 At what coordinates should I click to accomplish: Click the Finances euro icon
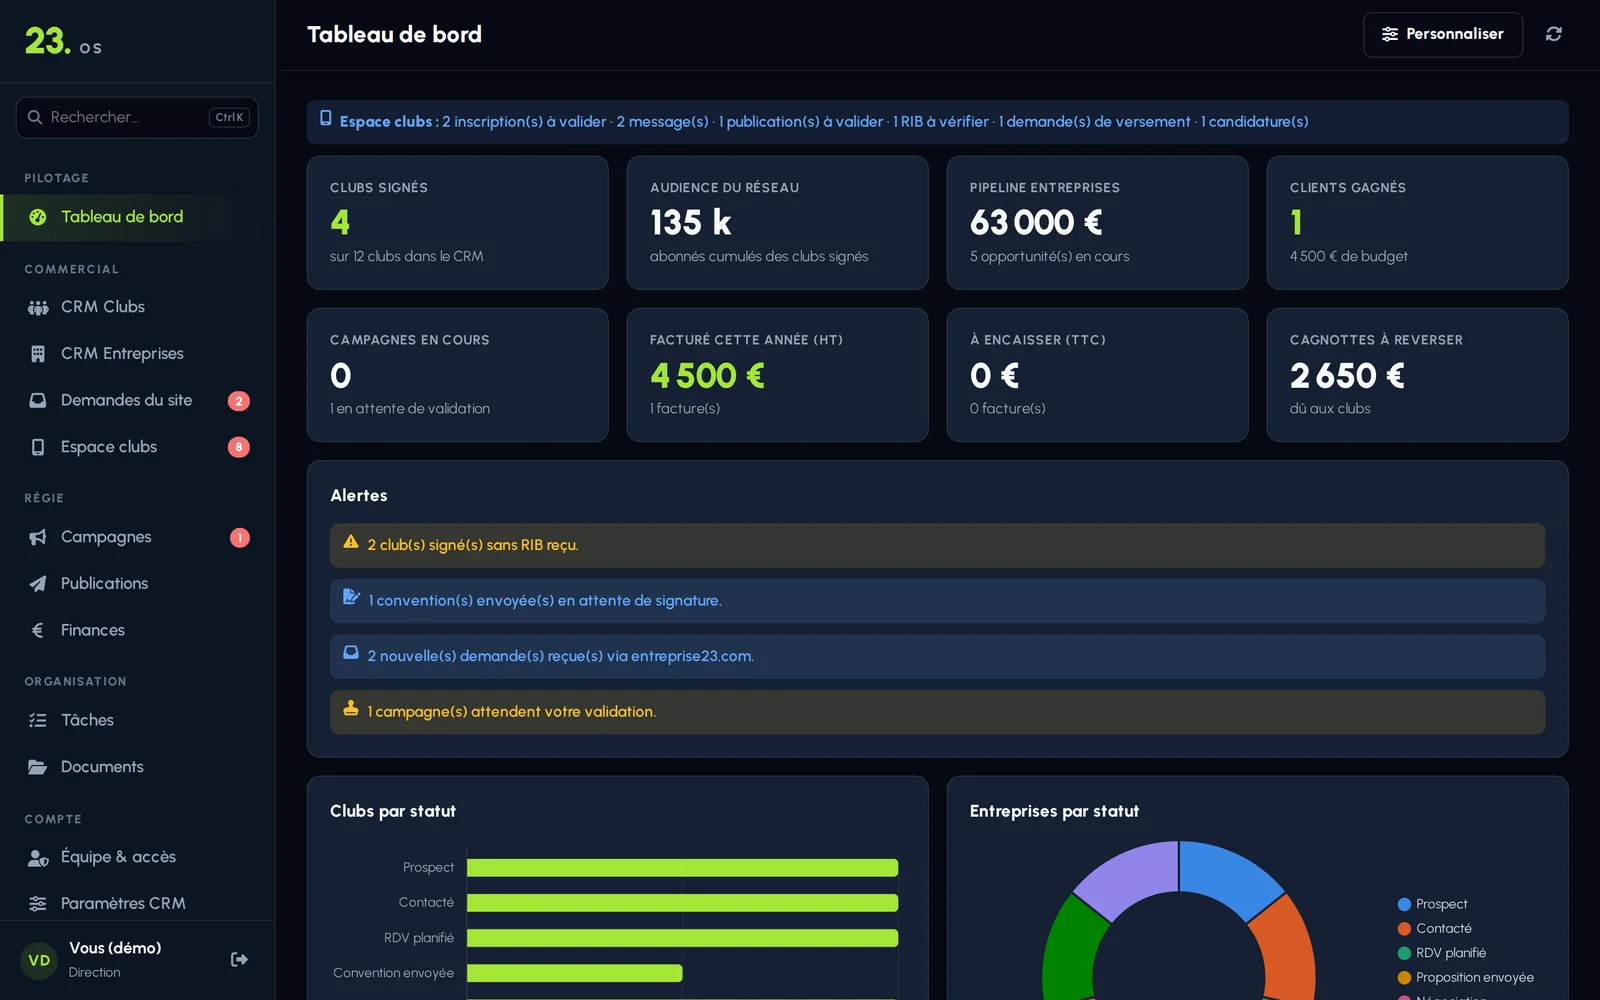pos(38,630)
